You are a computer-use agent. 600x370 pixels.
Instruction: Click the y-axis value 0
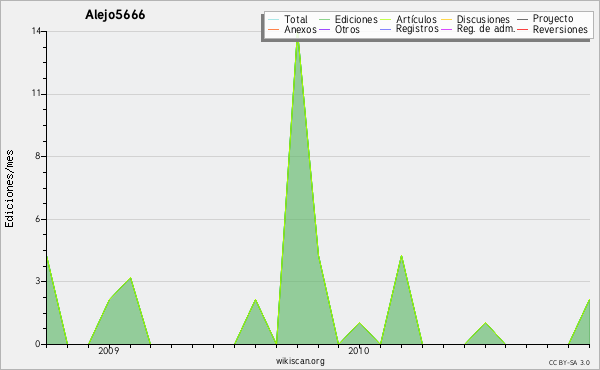[38, 344]
